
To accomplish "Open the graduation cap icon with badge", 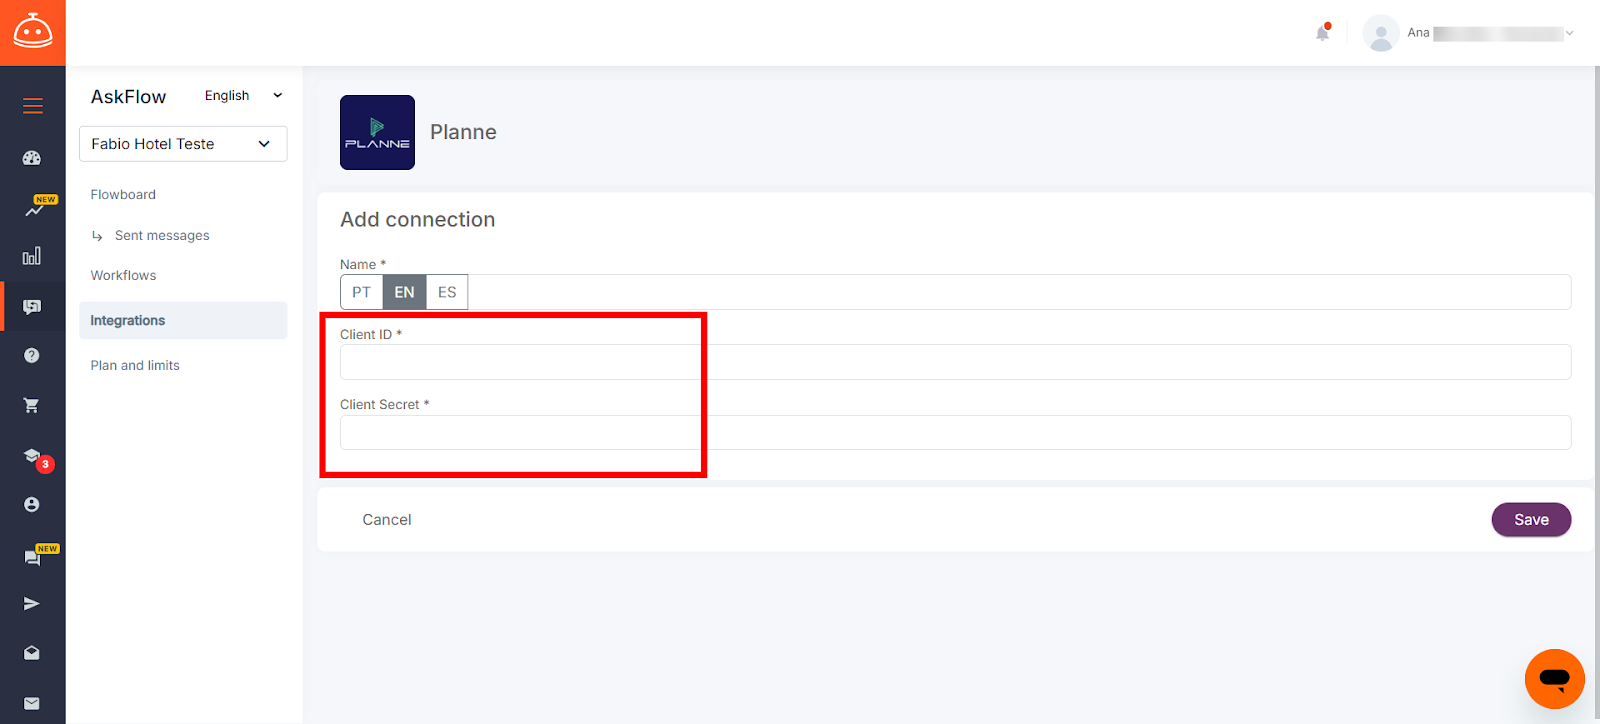I will pyautogui.click(x=34, y=458).
